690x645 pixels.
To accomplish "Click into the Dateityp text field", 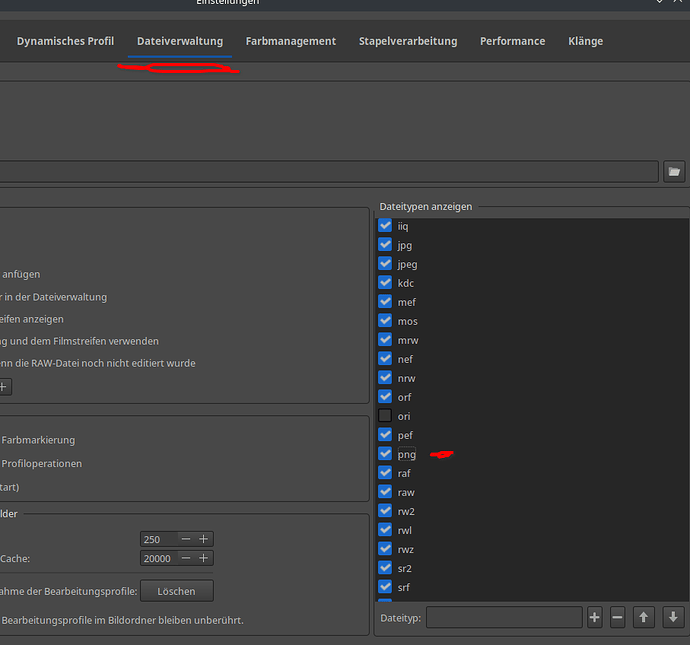I will [504, 618].
